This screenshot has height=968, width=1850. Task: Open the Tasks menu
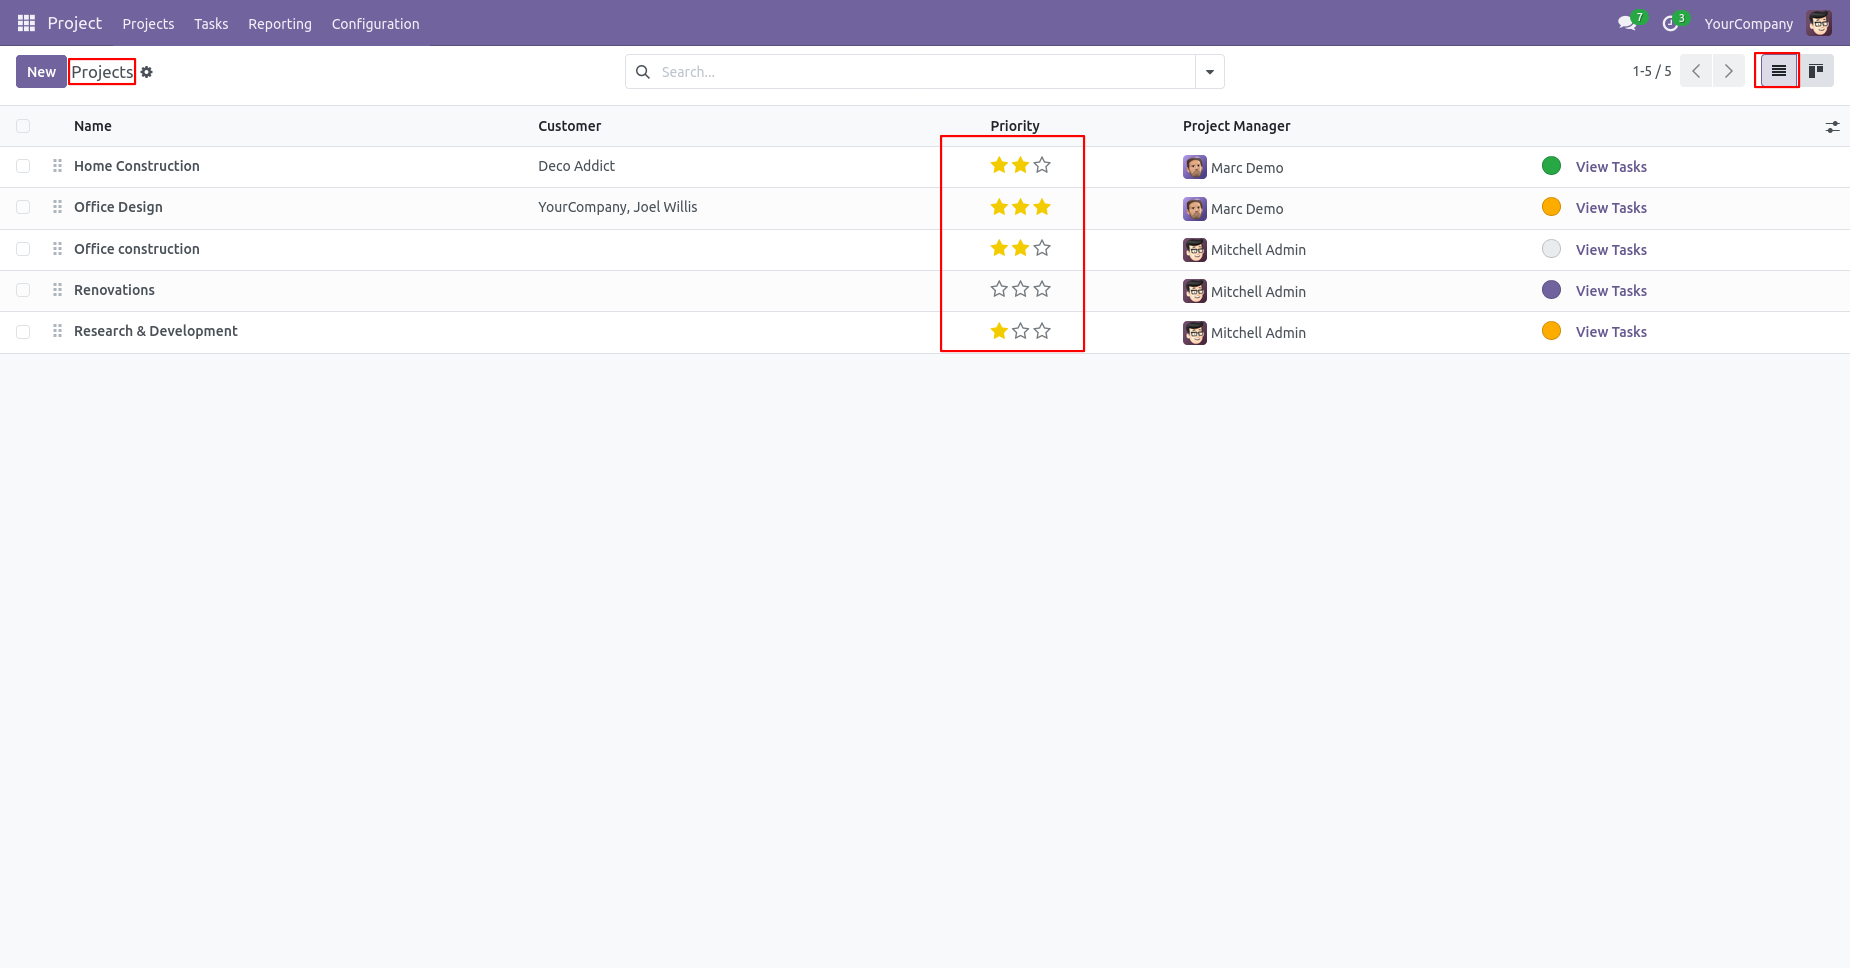point(211,24)
